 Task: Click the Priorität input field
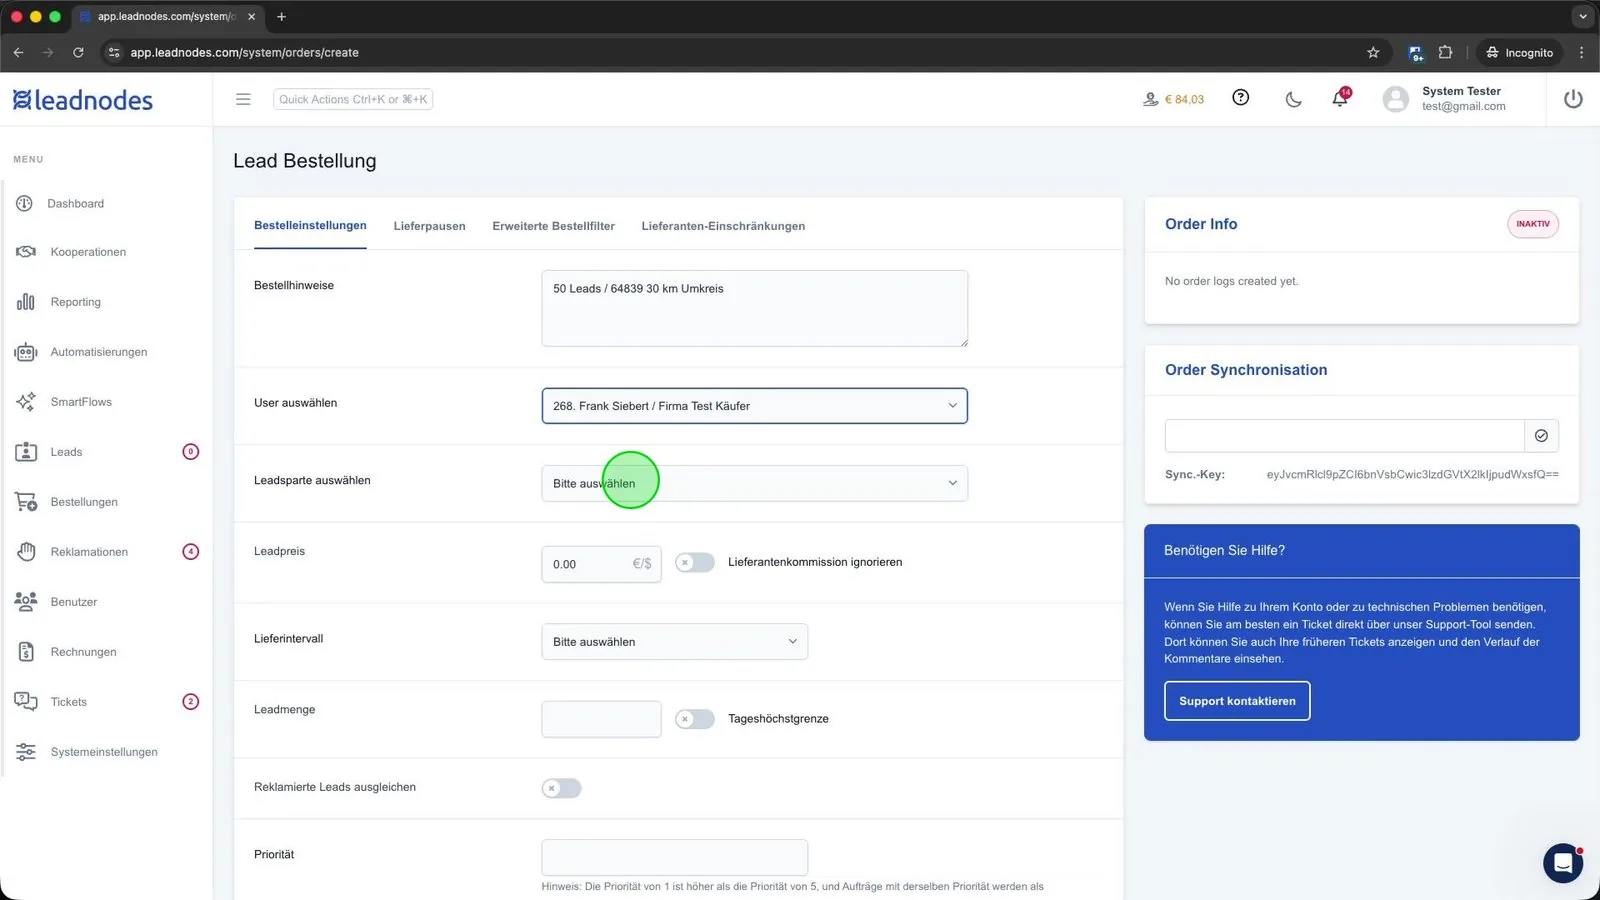point(675,858)
